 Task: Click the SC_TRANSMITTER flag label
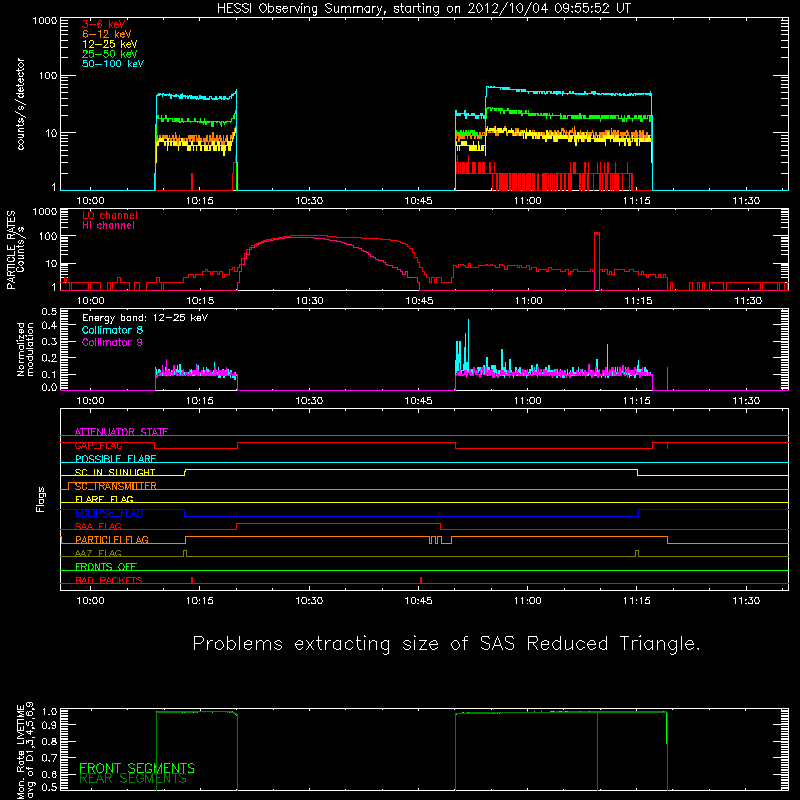[115, 486]
